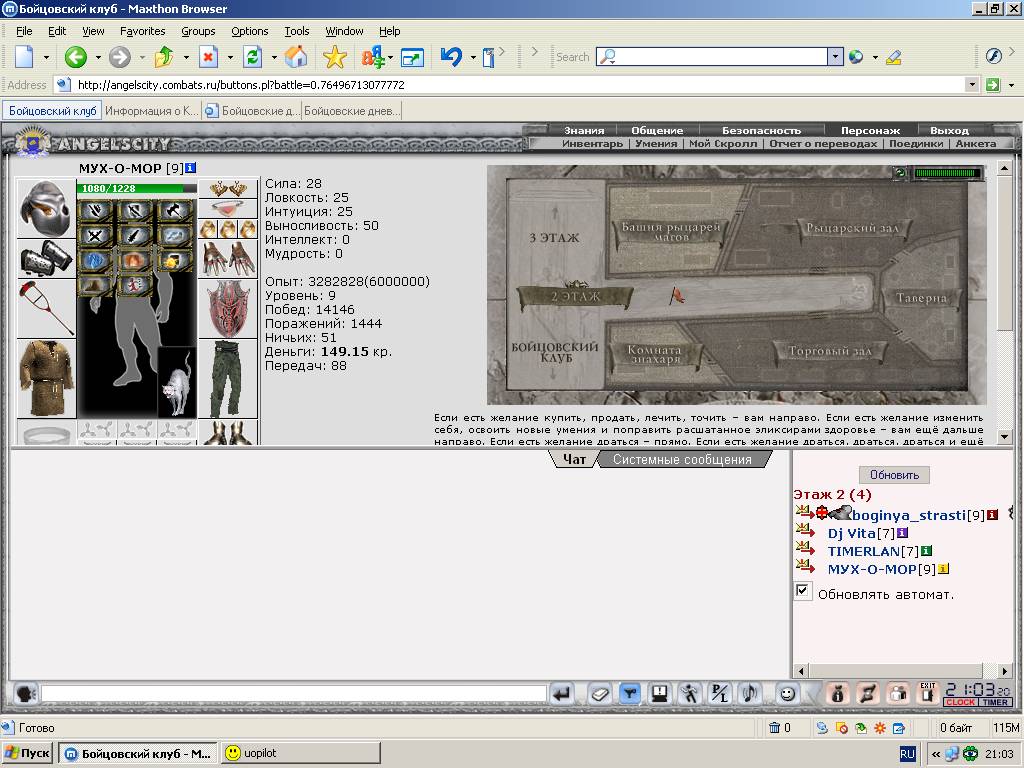Click the chat send enter-arrow icon
Image resolution: width=1024 pixels, height=768 pixels.
pyautogui.click(x=562, y=694)
